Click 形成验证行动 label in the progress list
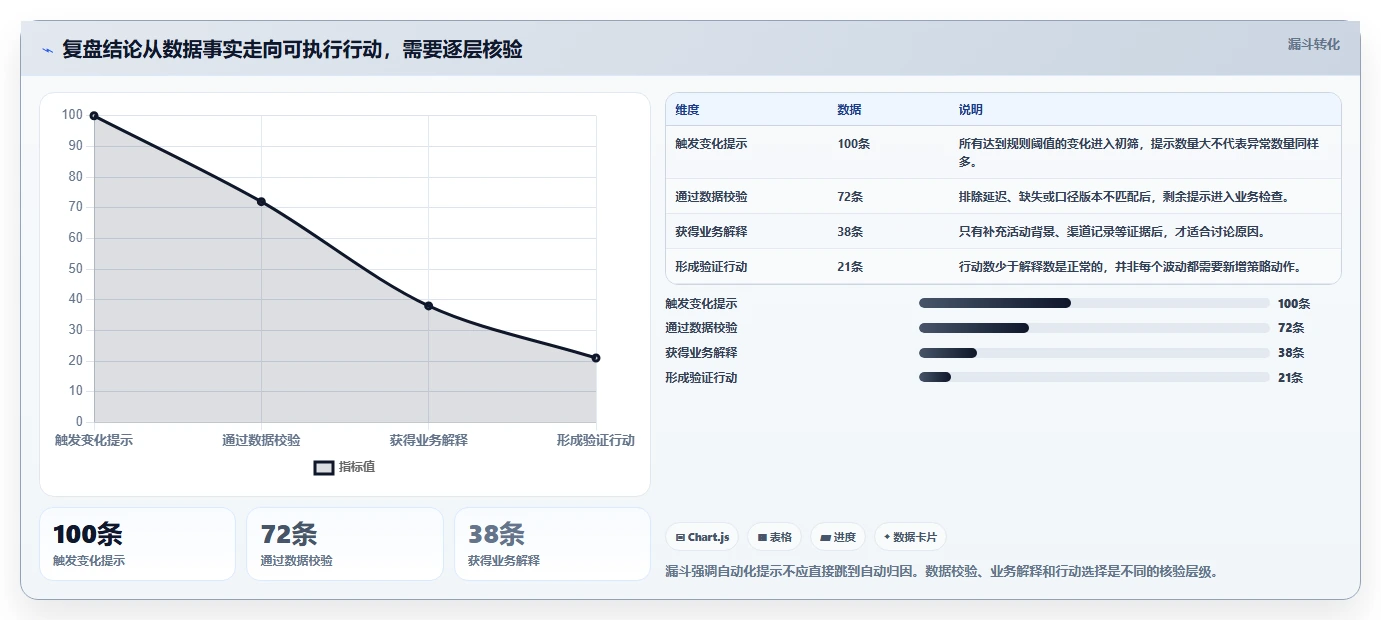The height and width of the screenshot is (620, 1381). coord(701,378)
